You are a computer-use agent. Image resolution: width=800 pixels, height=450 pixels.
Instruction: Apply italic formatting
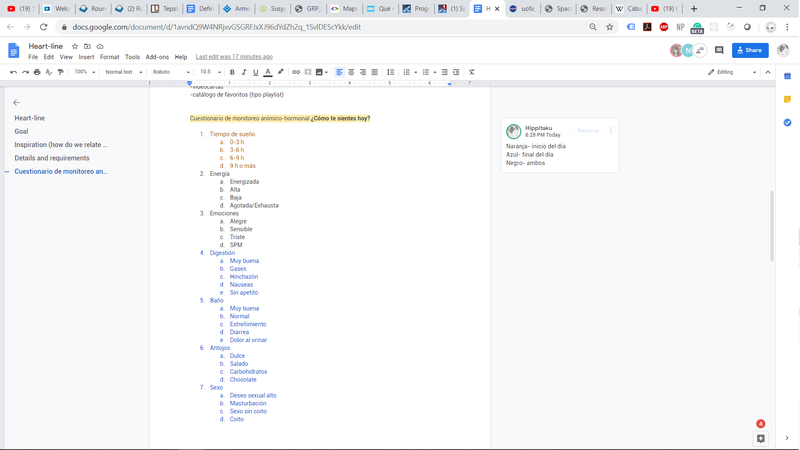pyautogui.click(x=244, y=72)
